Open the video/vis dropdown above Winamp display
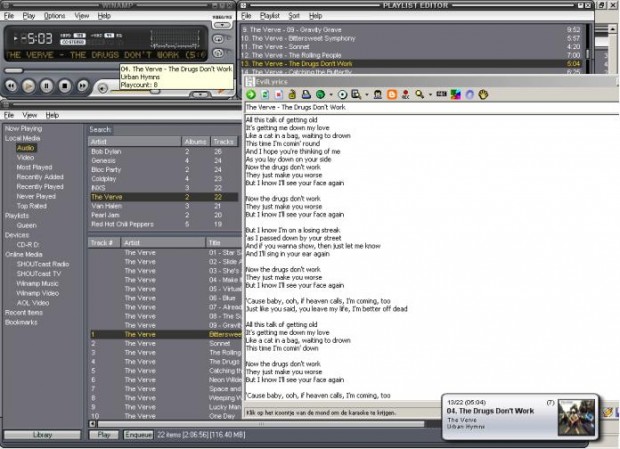 (x=222, y=25)
